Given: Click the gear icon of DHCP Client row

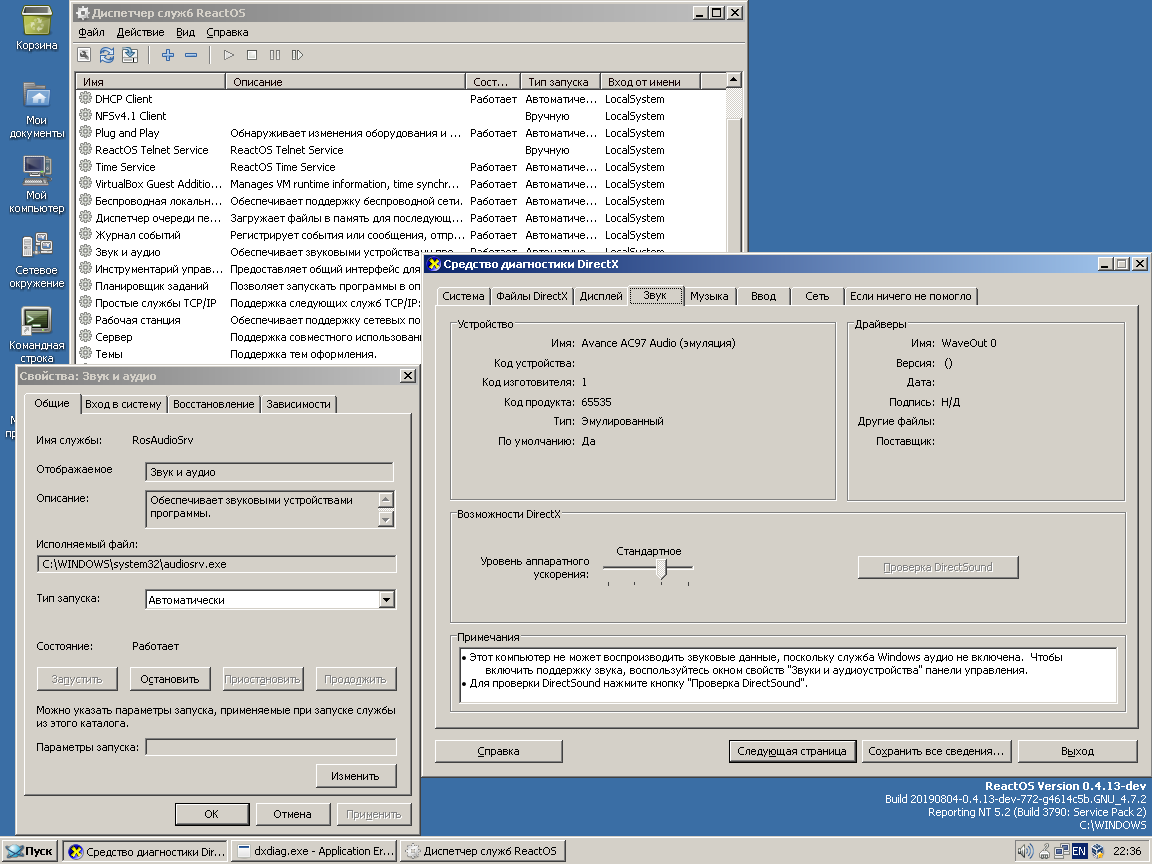Looking at the screenshot, I should (86, 98).
